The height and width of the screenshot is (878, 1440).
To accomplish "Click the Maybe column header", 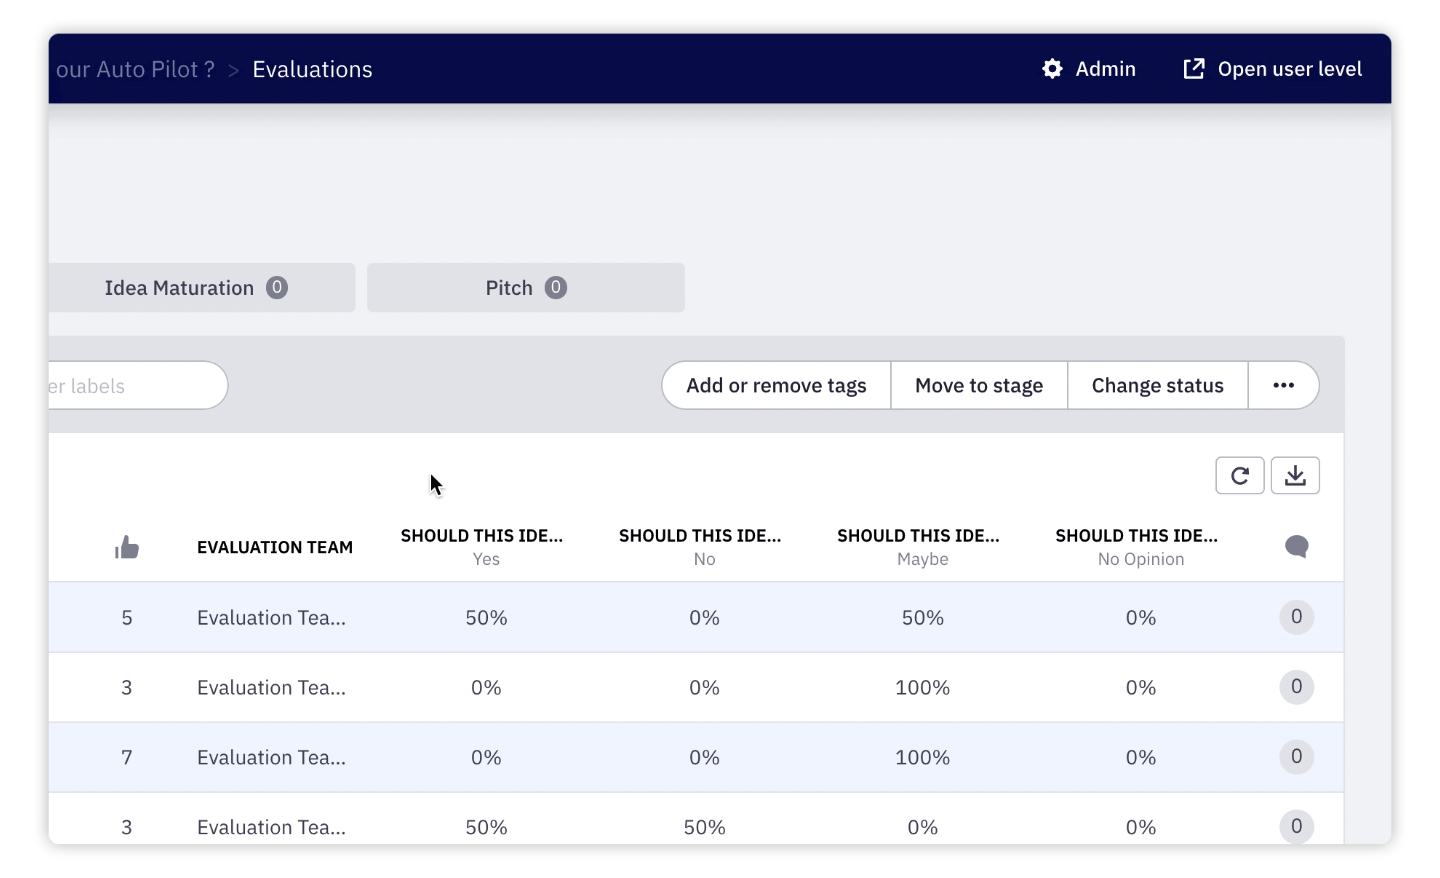I will click(x=918, y=547).
